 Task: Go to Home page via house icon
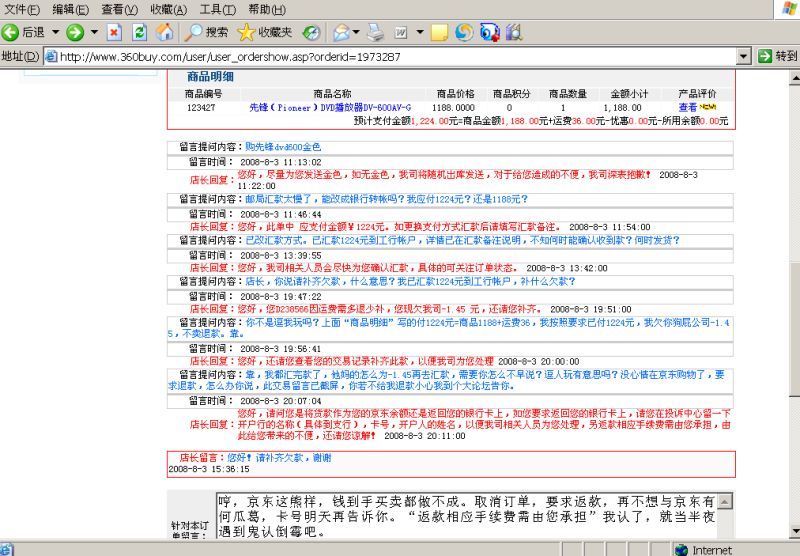pyautogui.click(x=164, y=32)
